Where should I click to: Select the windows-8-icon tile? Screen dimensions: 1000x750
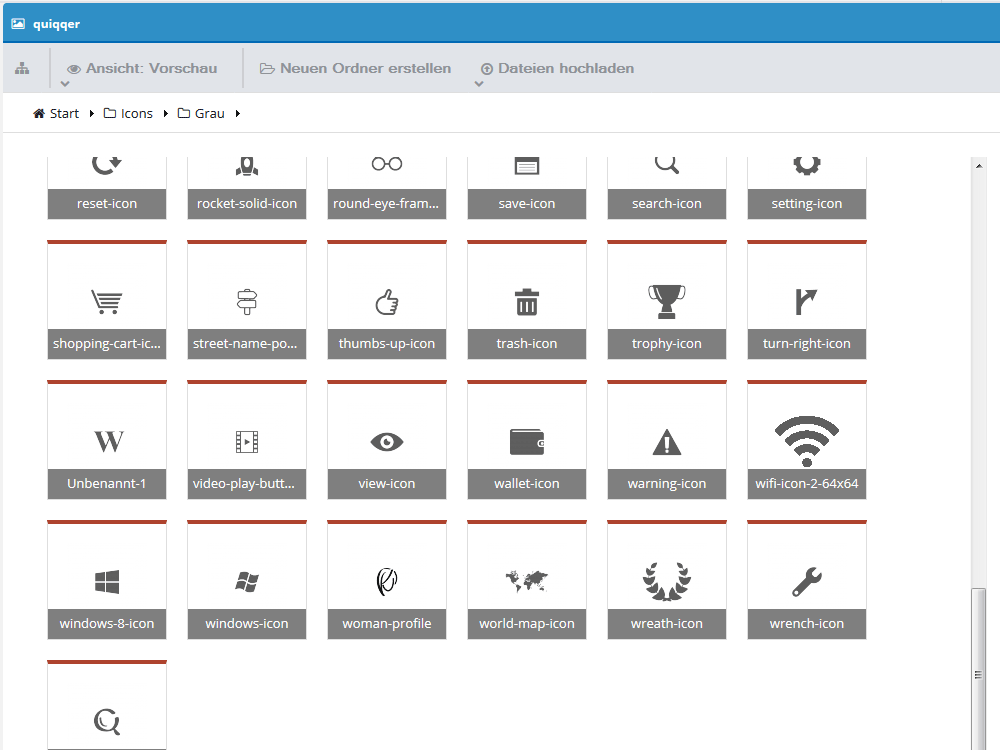click(x=107, y=580)
